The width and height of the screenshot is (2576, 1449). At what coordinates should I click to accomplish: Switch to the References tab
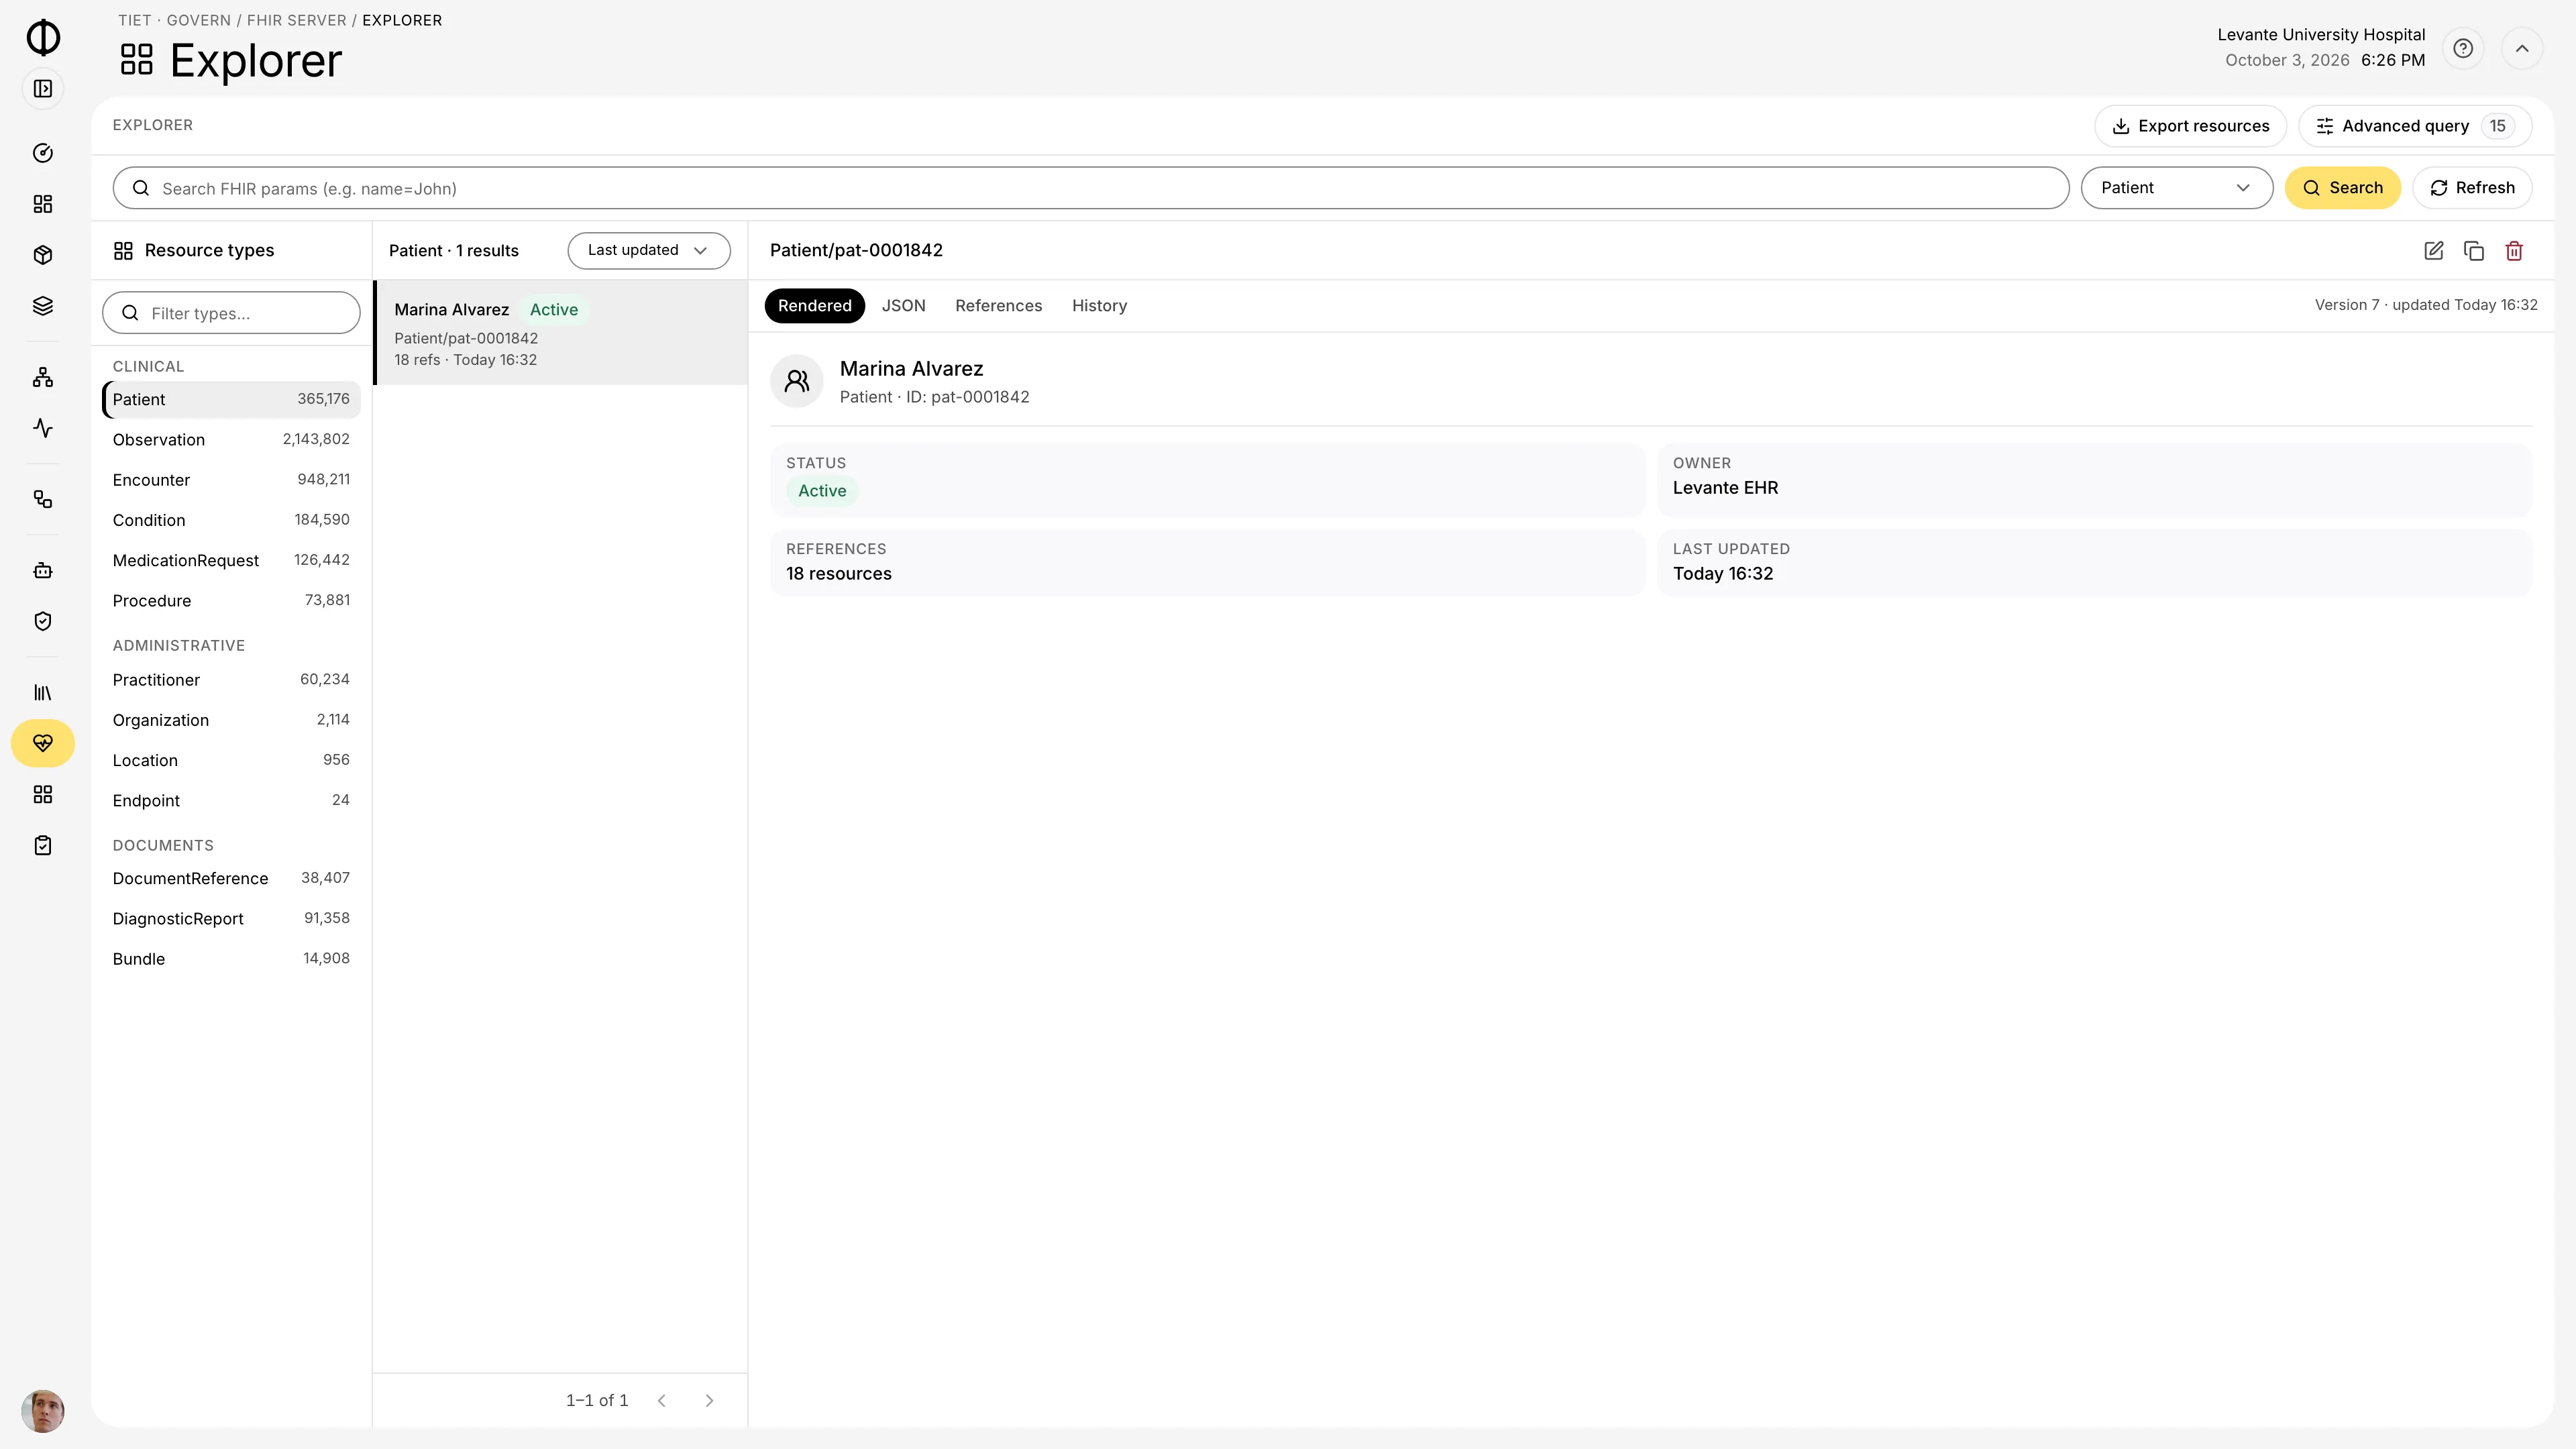(x=998, y=306)
